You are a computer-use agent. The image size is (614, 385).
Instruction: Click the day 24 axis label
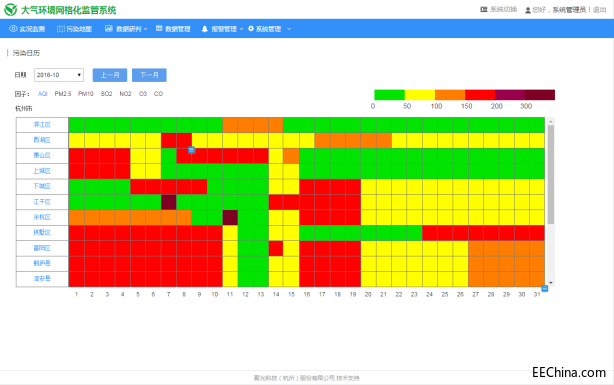[x=430, y=294]
